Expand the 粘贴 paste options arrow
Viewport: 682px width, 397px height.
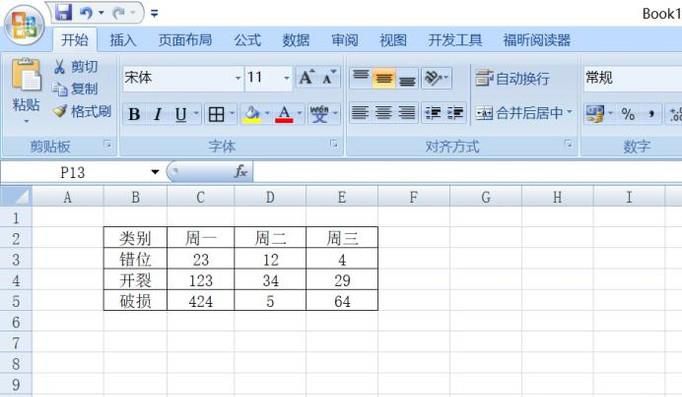pos(26,121)
